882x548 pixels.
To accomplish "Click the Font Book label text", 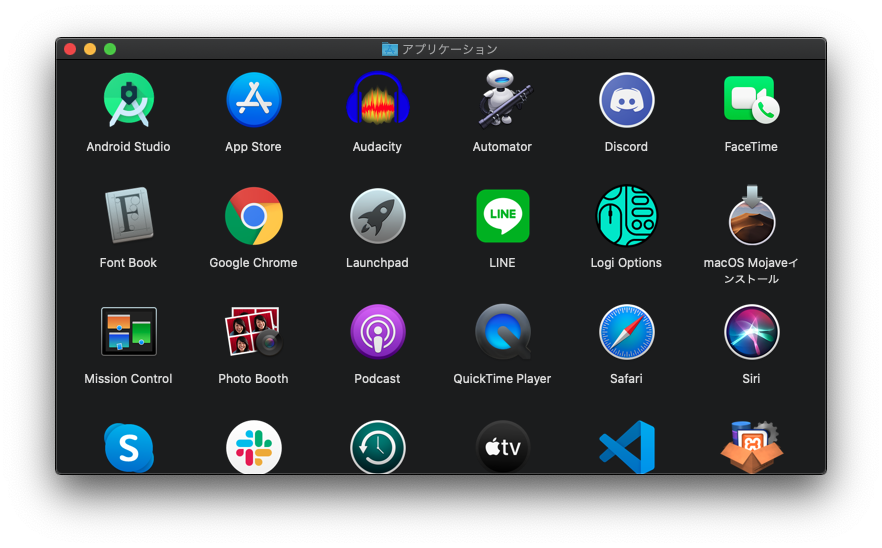I will point(128,263).
